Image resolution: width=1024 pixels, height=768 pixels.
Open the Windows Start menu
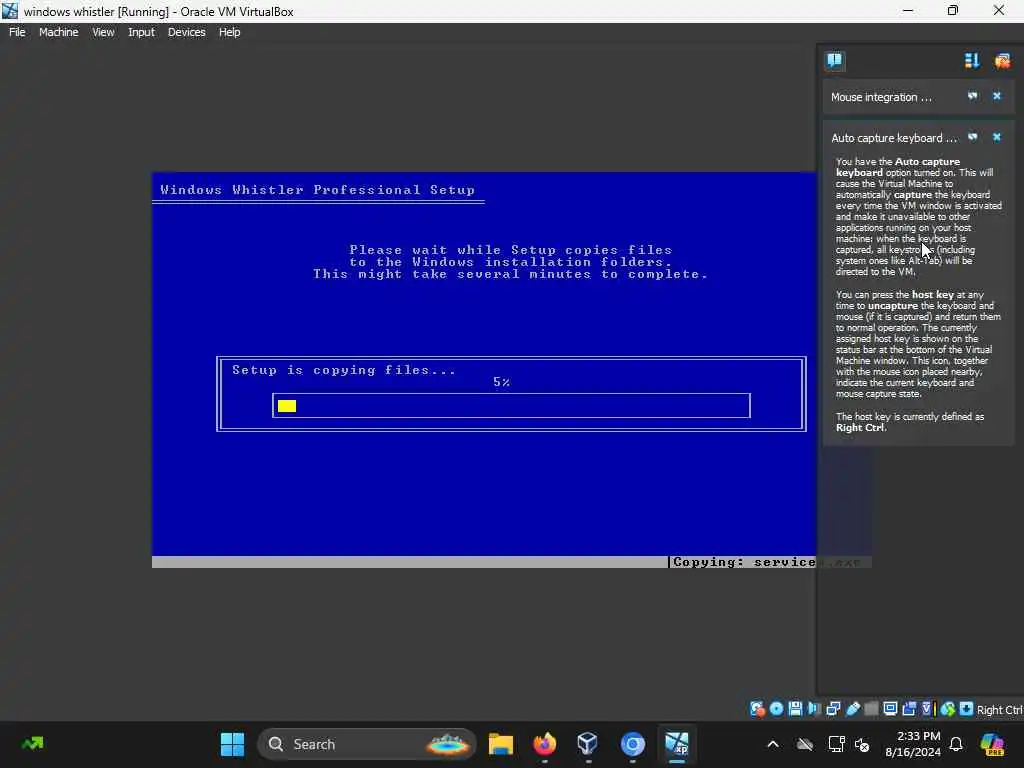[x=232, y=744]
